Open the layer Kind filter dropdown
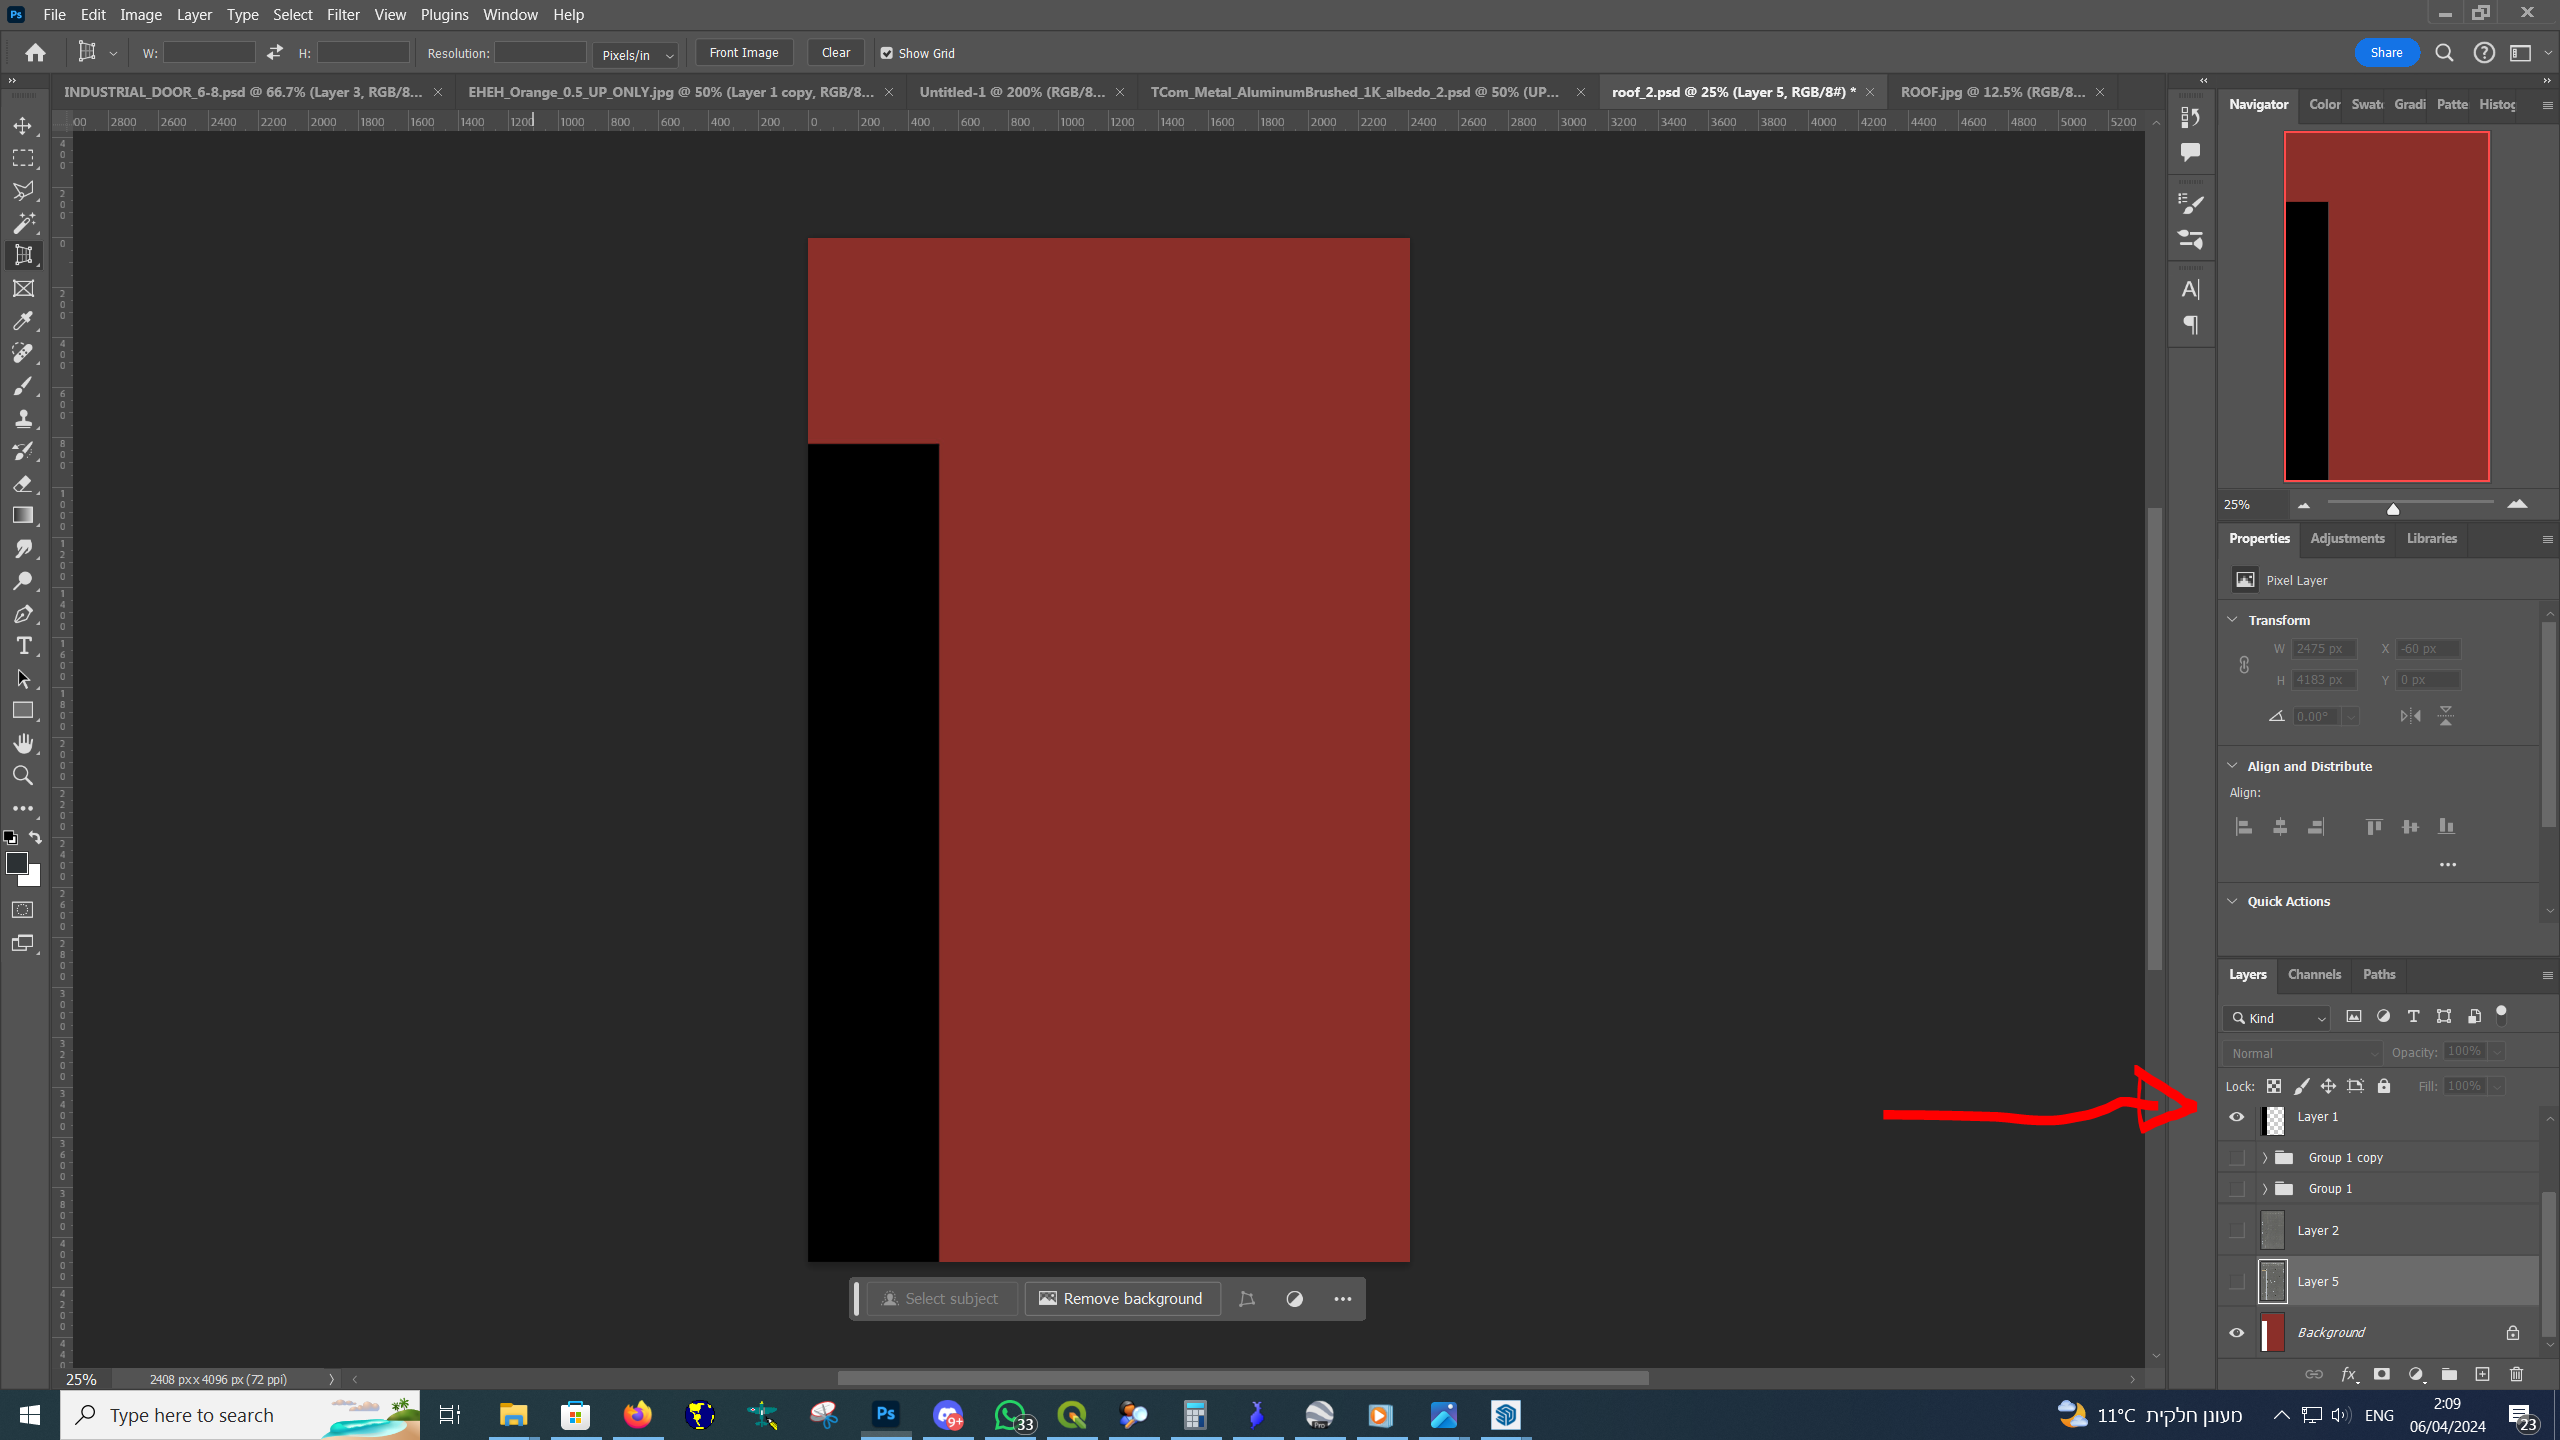The height and width of the screenshot is (1440, 2560). (x=2279, y=1018)
